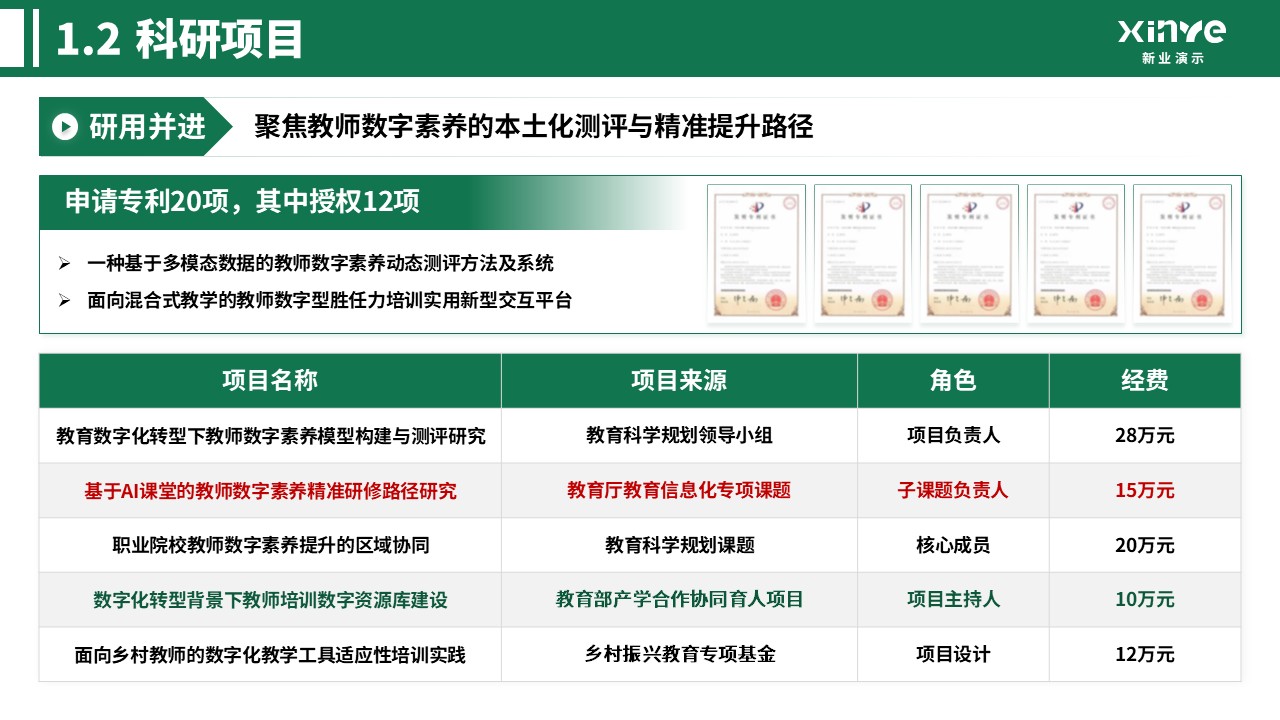Select cell 教育数字化转型下教师数字素养模型构建与测评研究
Viewport: 1280px width, 720px height.
[x=270, y=436]
